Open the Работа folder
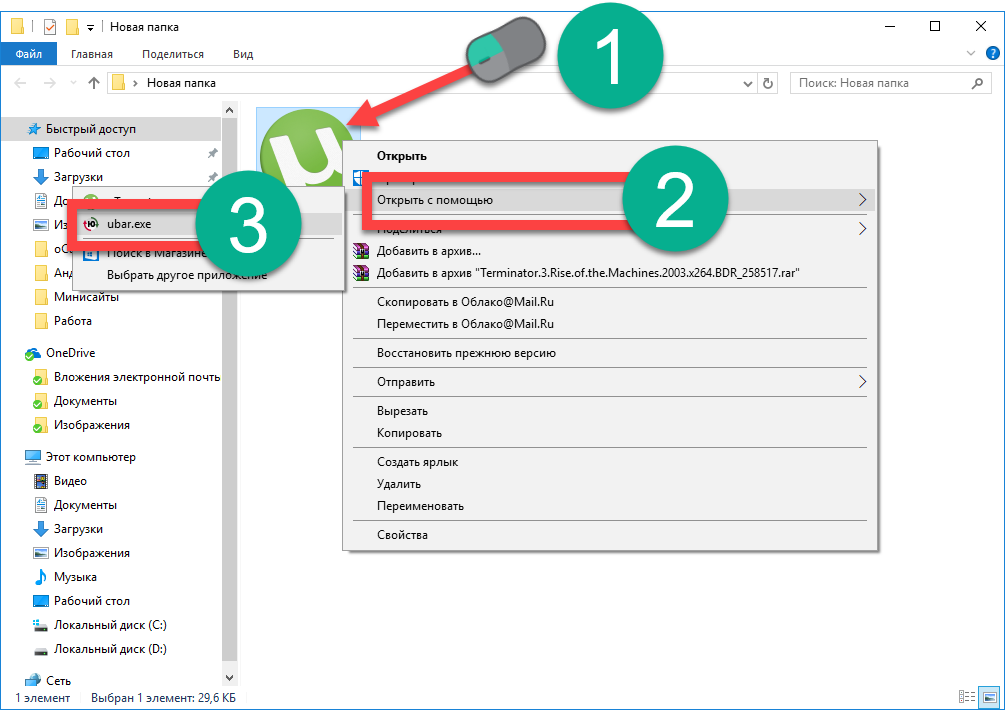 (72, 320)
